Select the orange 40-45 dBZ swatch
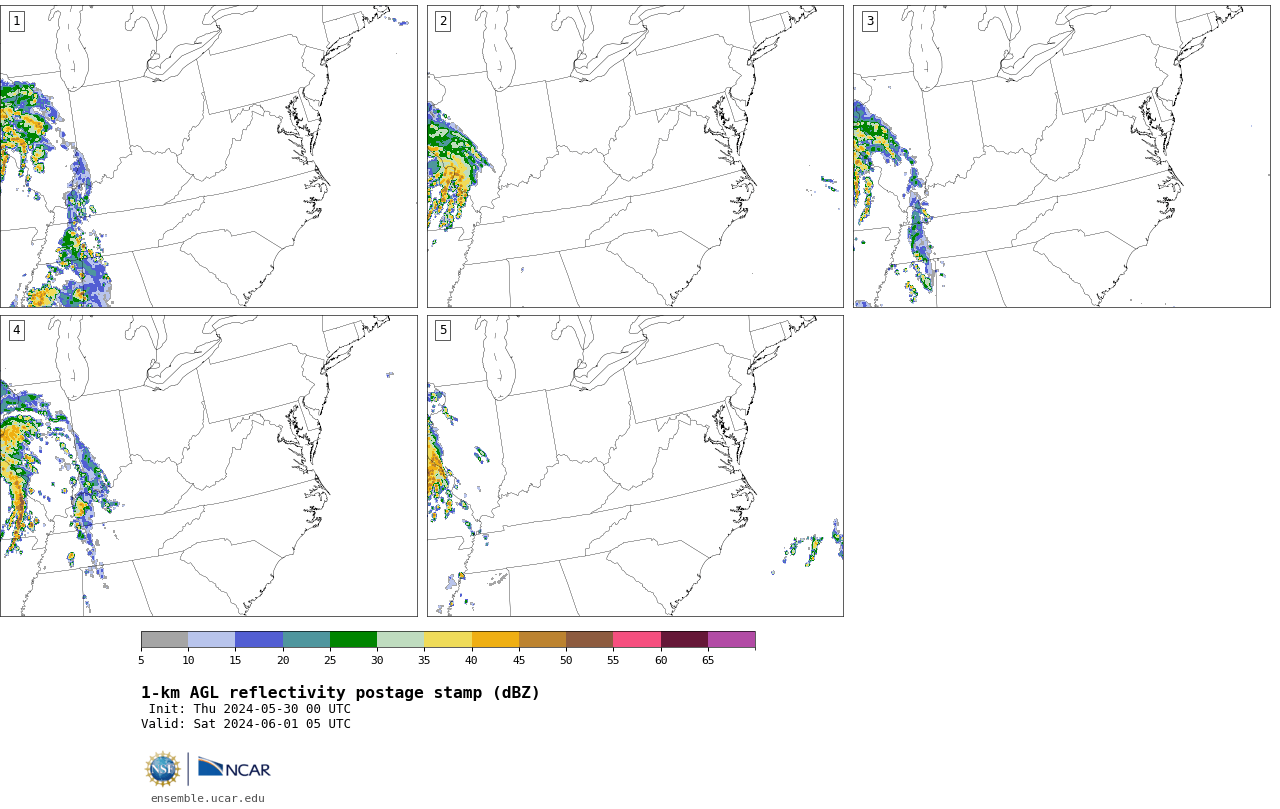Screen dimensions: 1280x809 point(495,640)
